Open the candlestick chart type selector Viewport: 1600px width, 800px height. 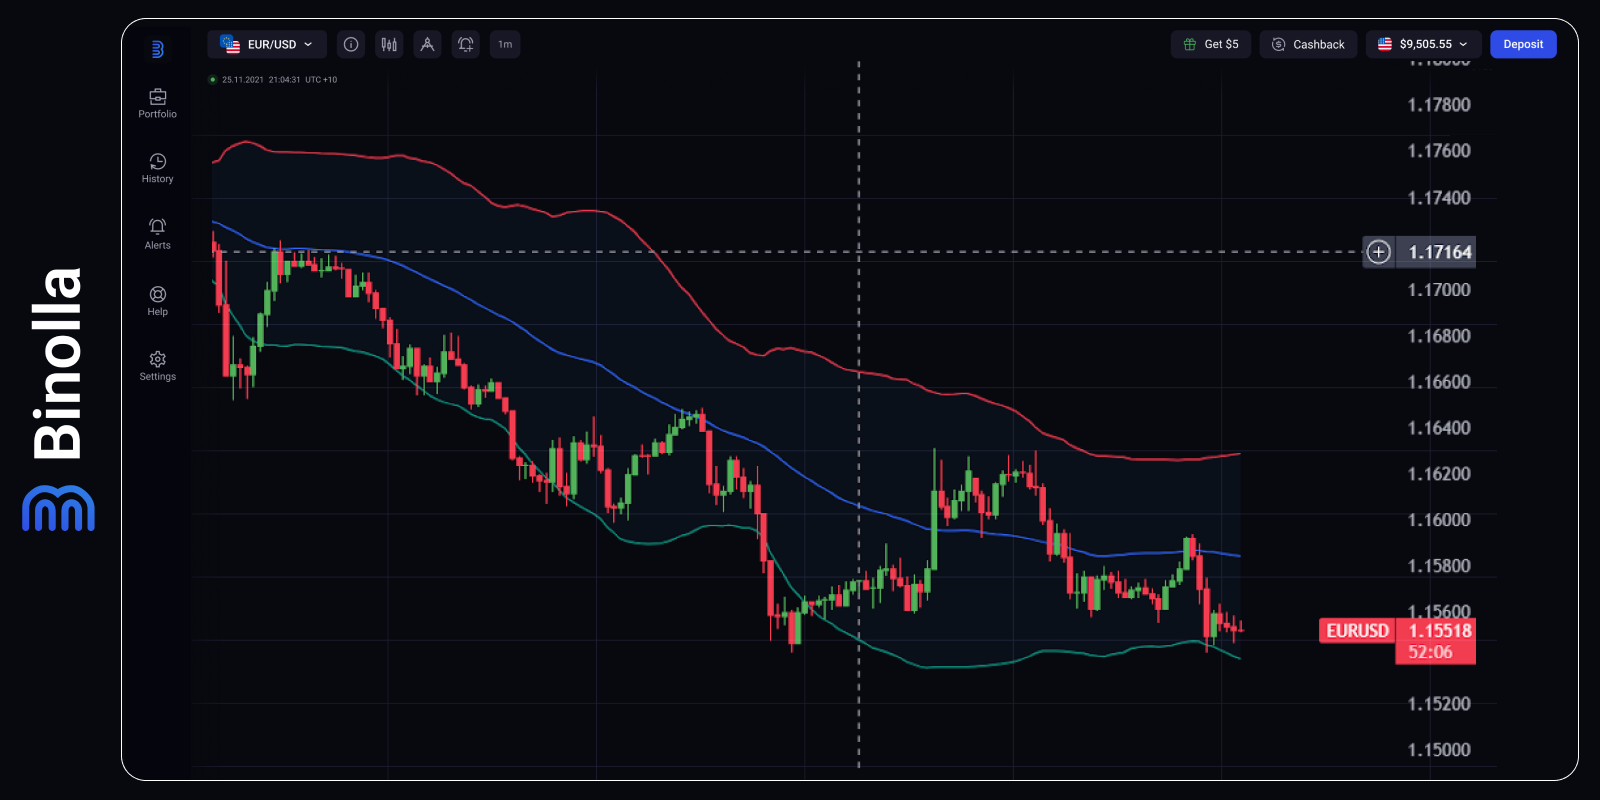click(x=389, y=44)
